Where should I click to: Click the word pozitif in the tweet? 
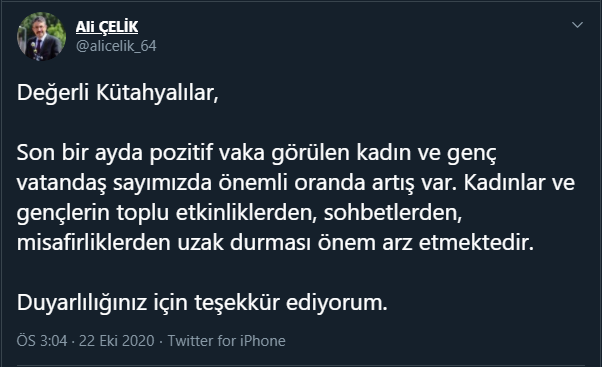(x=181, y=154)
